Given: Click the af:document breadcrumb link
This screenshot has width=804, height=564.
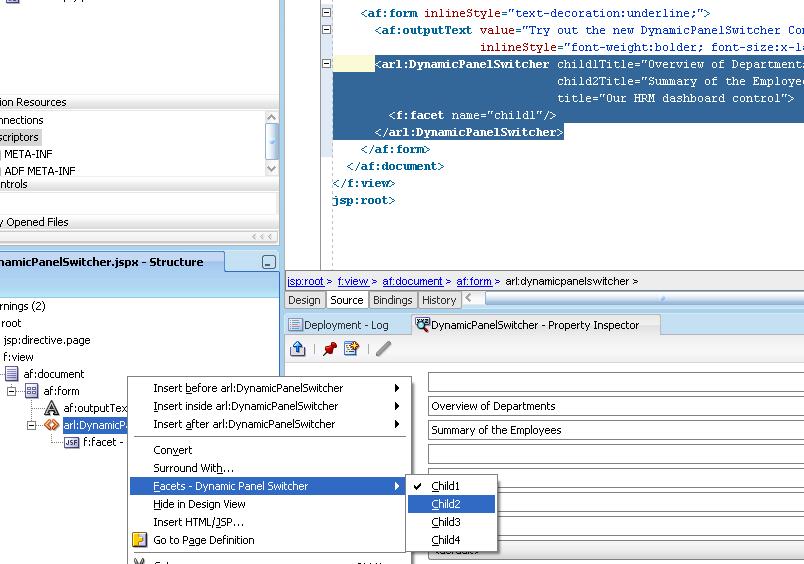Looking at the screenshot, I should [x=412, y=282].
